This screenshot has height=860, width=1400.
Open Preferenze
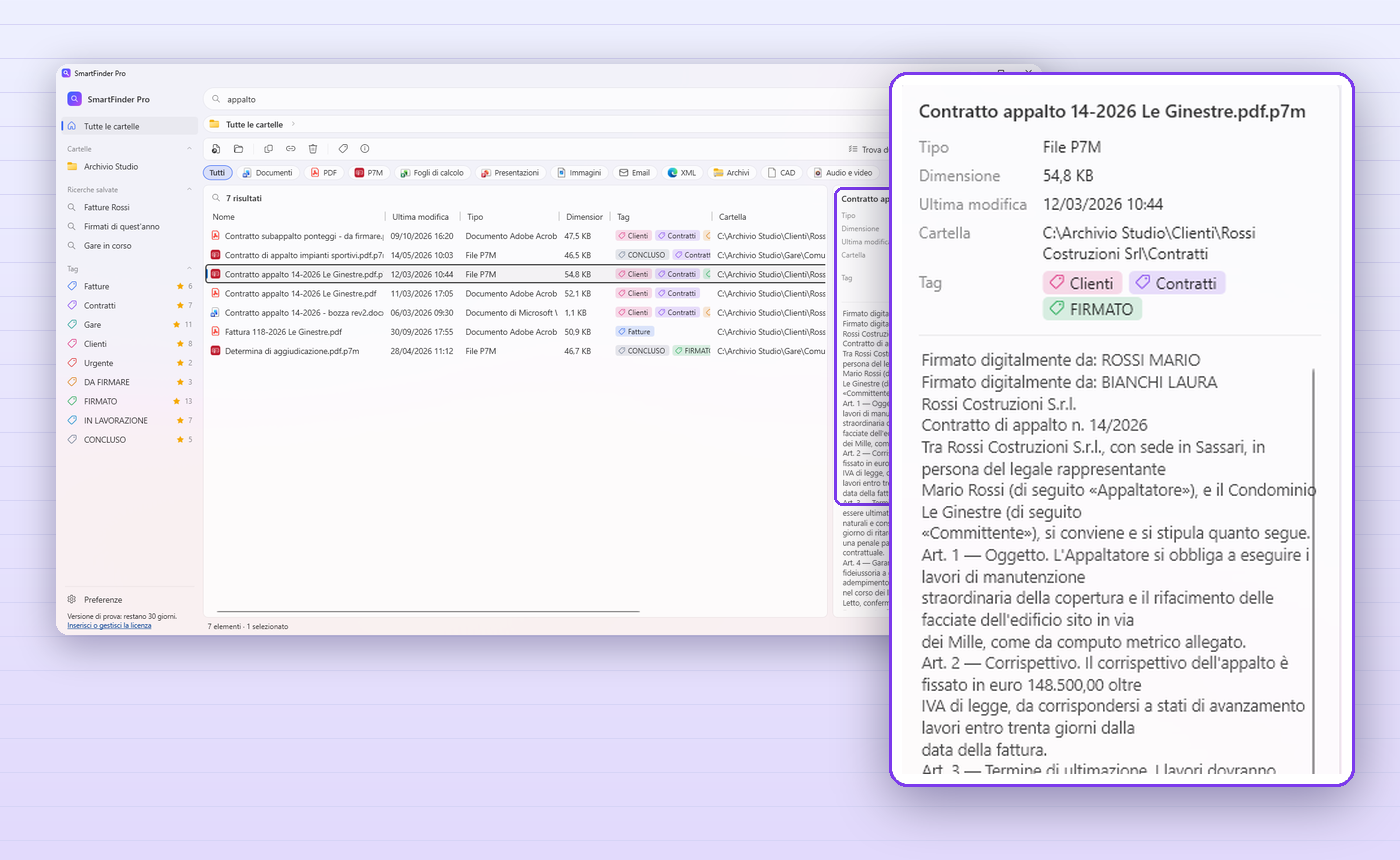point(130,599)
